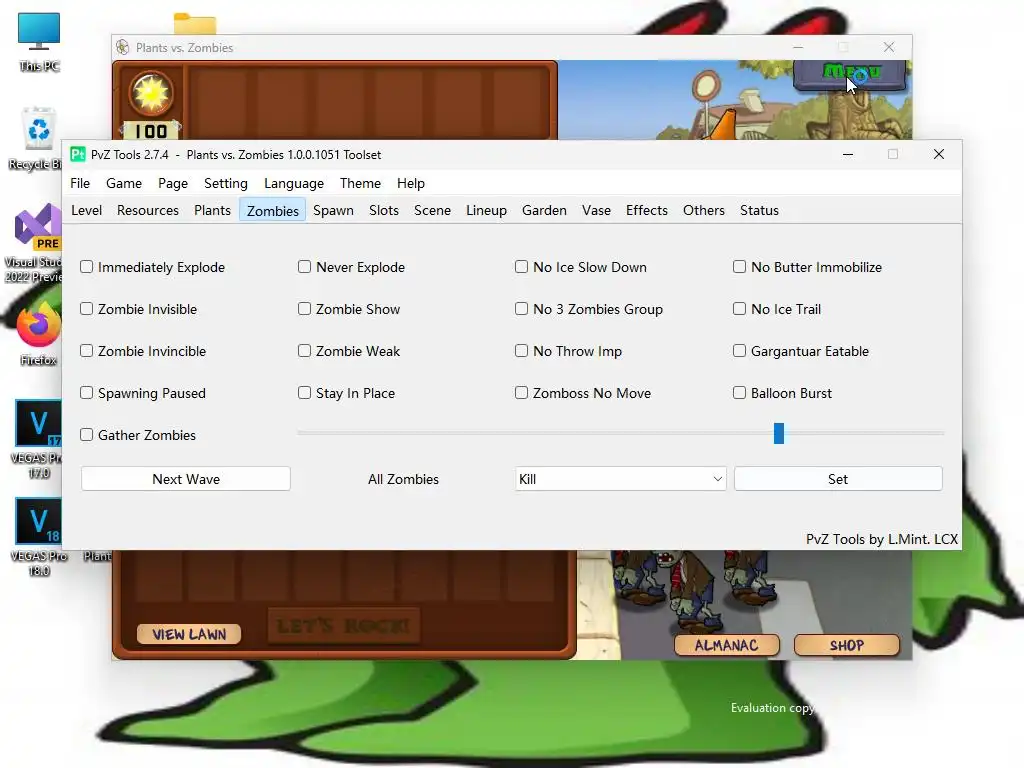Toggle Stay In Place checkbox
The width and height of the screenshot is (1024, 768).
pyautogui.click(x=304, y=392)
